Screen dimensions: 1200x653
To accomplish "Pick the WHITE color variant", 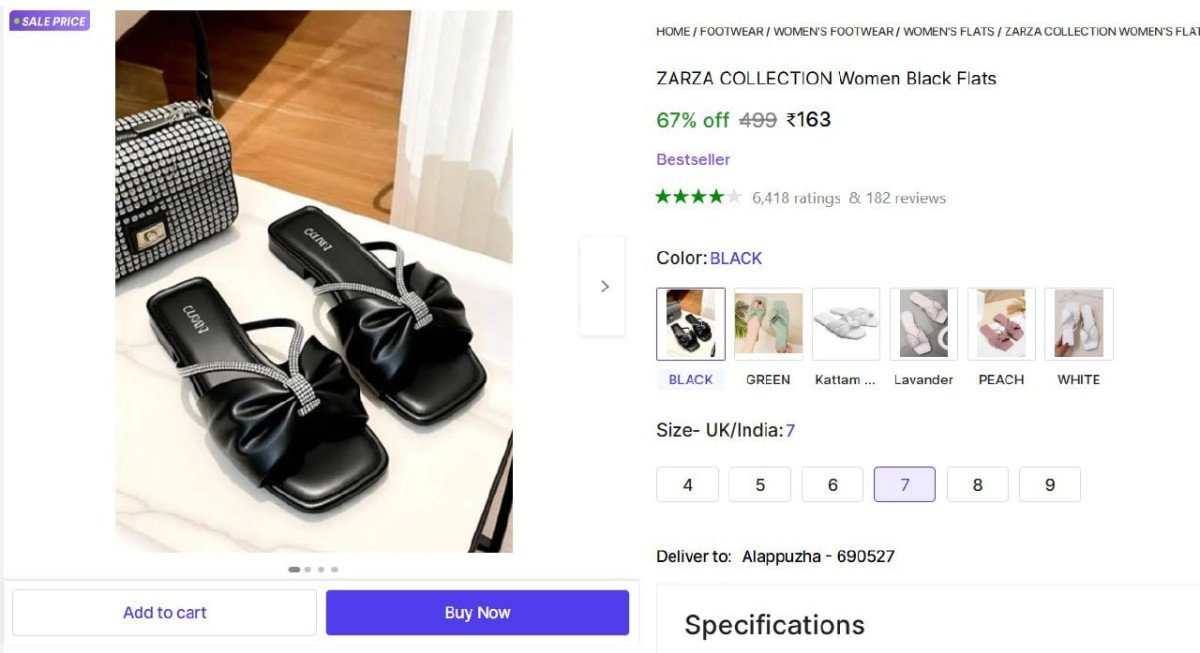I will [x=1079, y=323].
